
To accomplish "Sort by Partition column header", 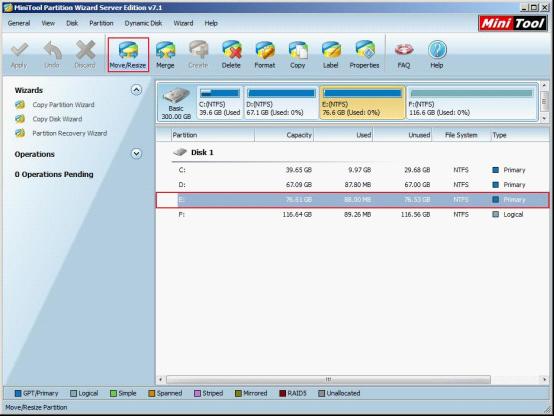I will 213,135.
